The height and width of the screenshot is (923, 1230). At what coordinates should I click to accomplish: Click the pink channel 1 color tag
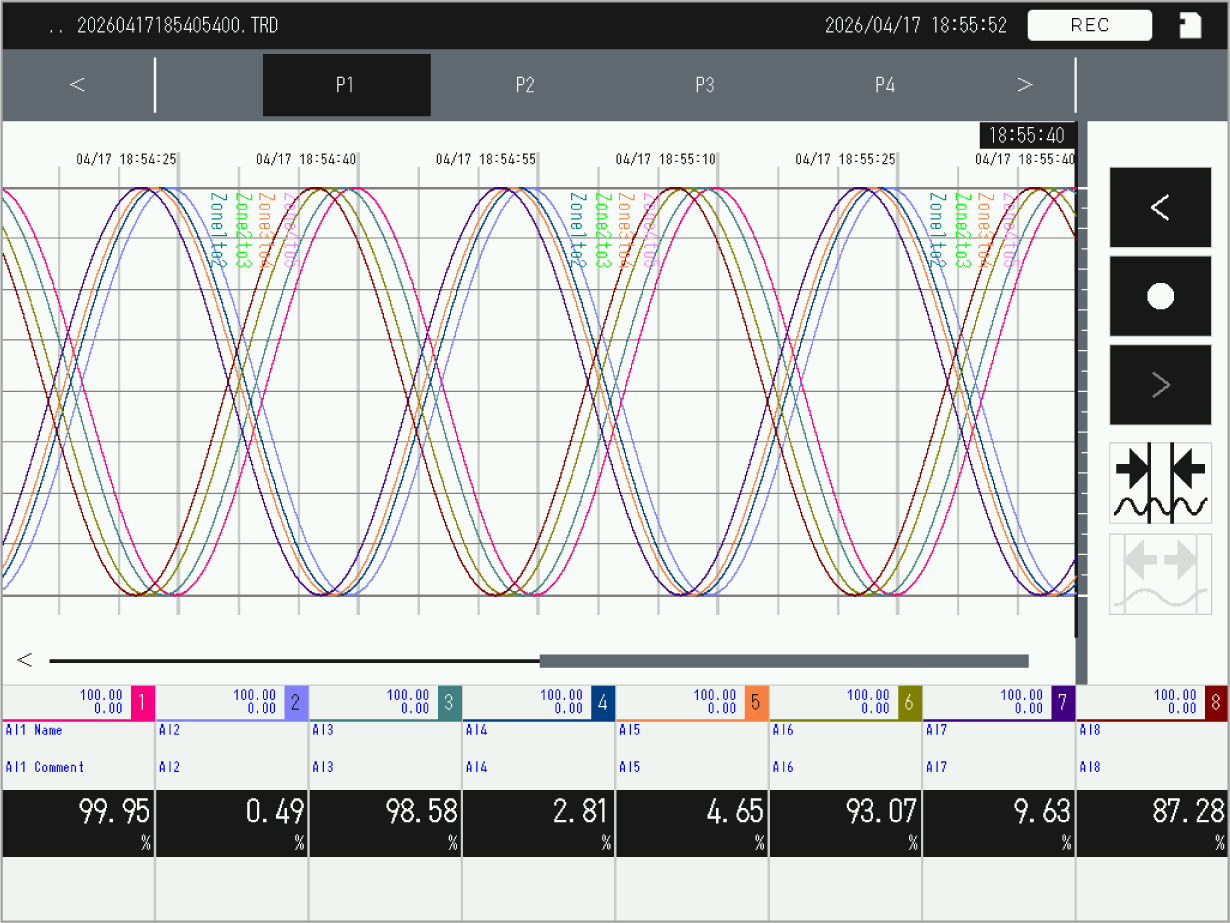(x=142, y=702)
